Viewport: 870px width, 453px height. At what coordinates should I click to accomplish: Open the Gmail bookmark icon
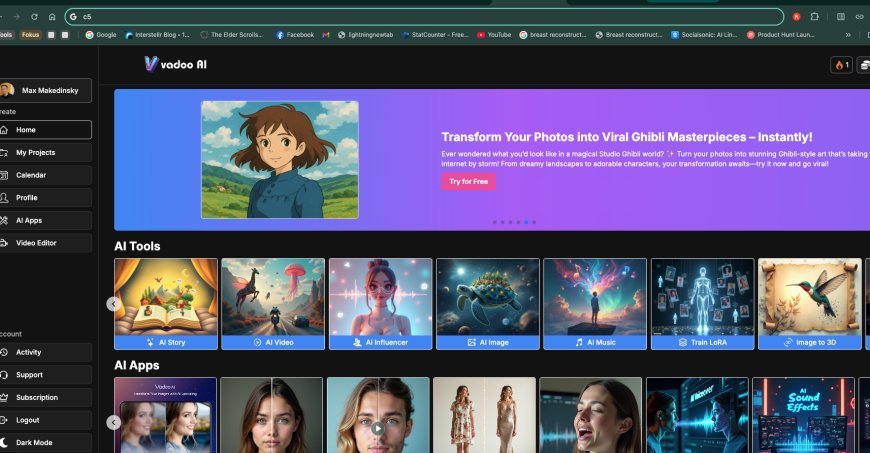326,34
